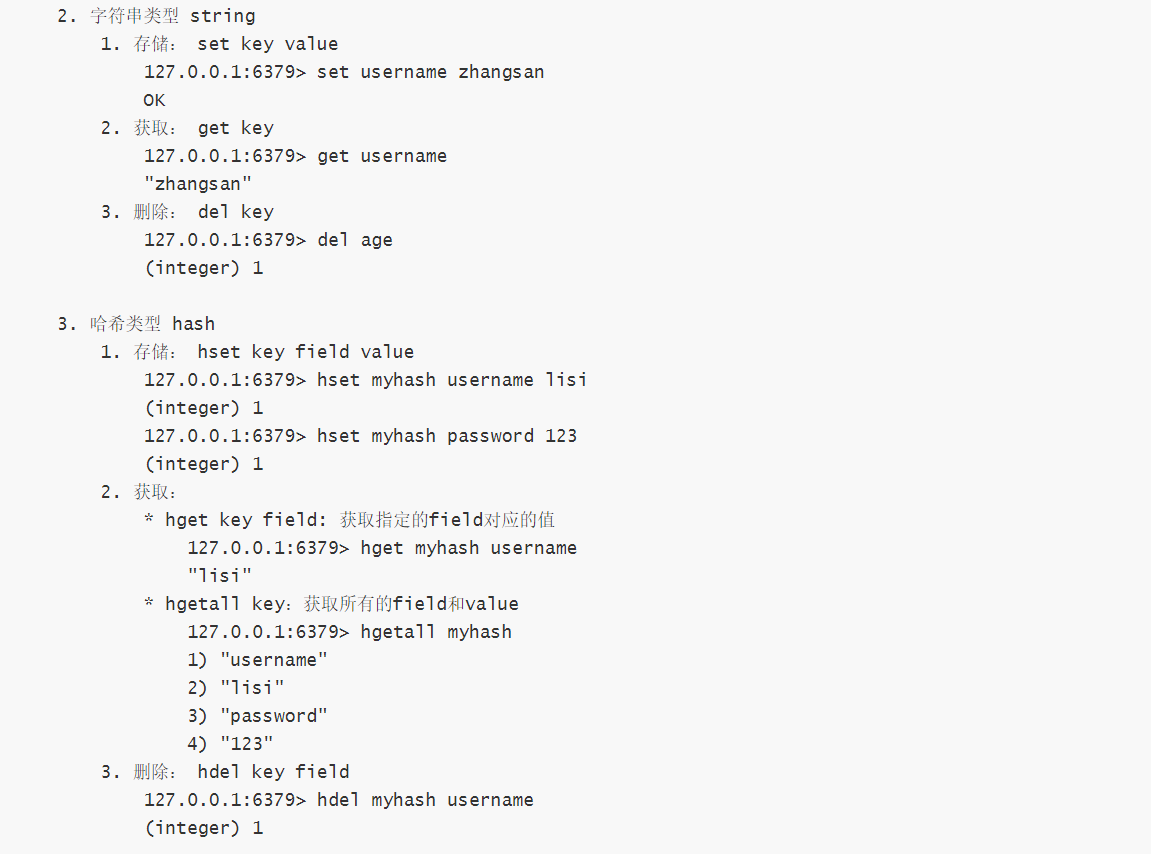1151x854 pixels.
Task: Click the "存储: hset key field value" line
Action: pos(257,352)
